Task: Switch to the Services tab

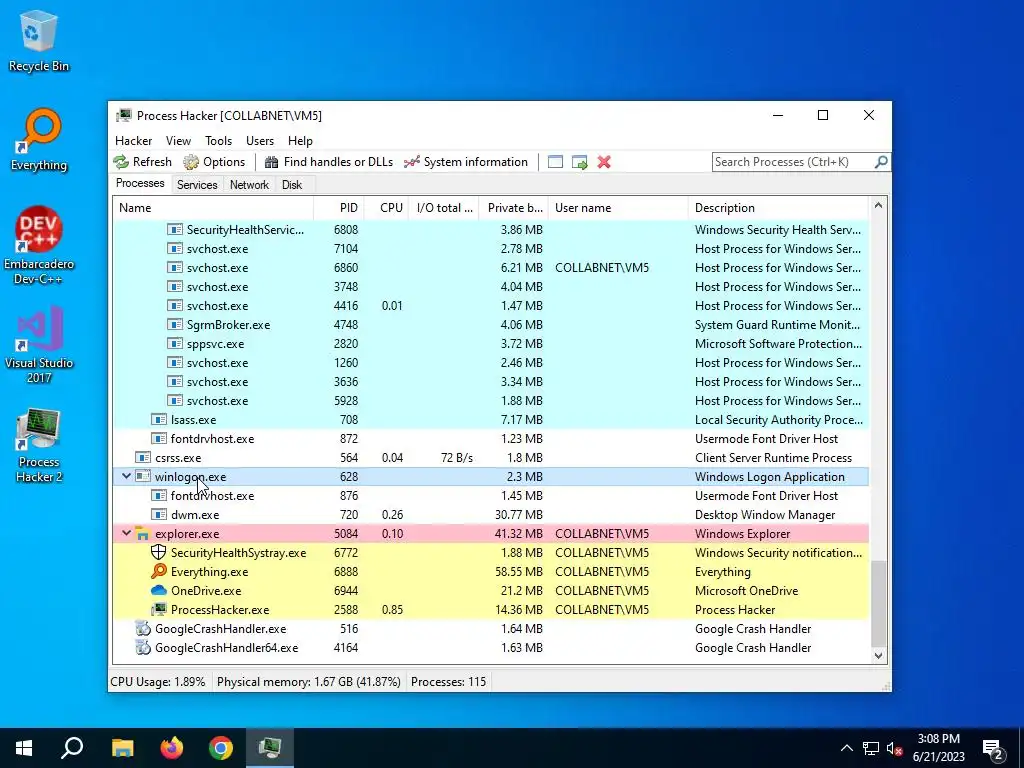Action: tap(197, 185)
